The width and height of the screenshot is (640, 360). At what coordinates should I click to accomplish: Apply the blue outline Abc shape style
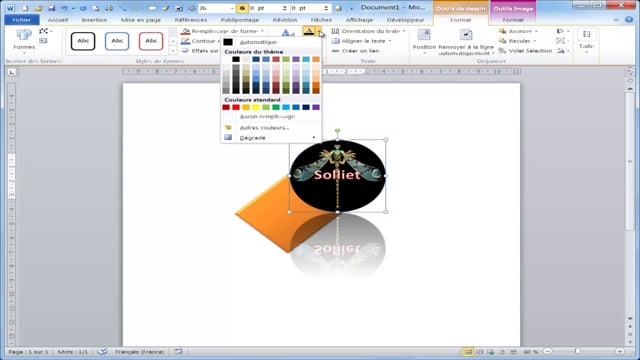[117, 41]
